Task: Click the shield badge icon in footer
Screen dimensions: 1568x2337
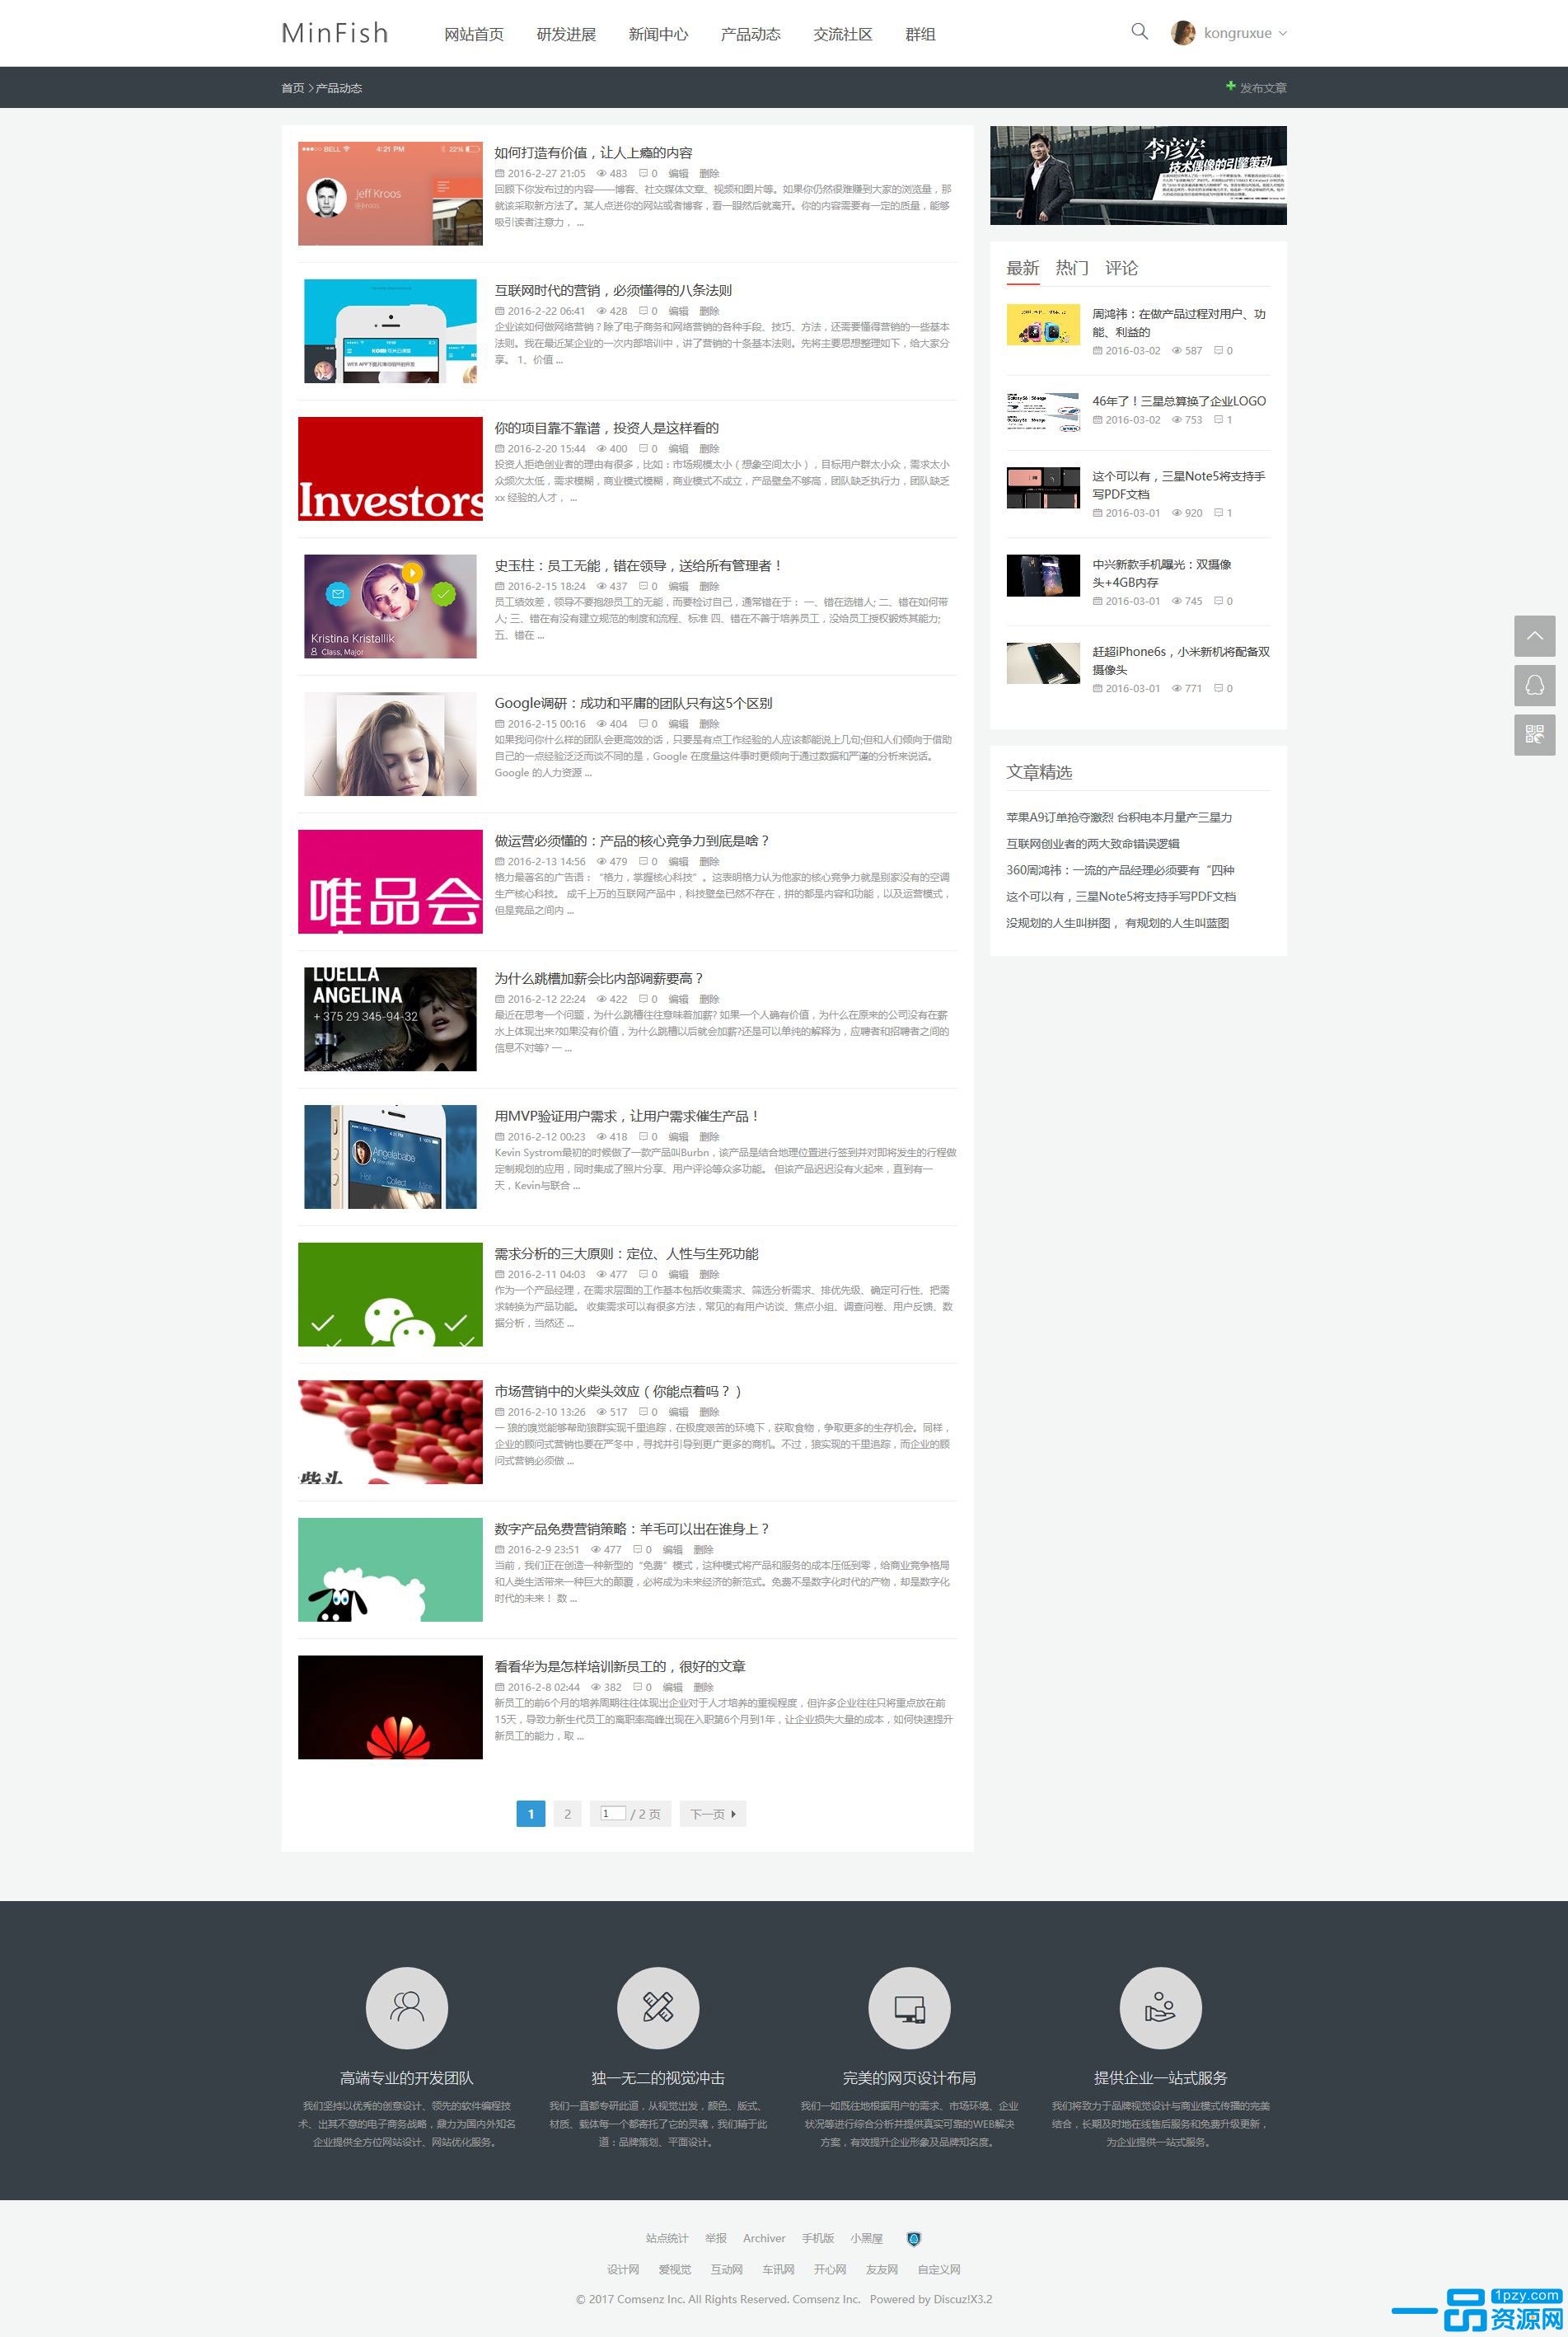Action: (x=913, y=2239)
